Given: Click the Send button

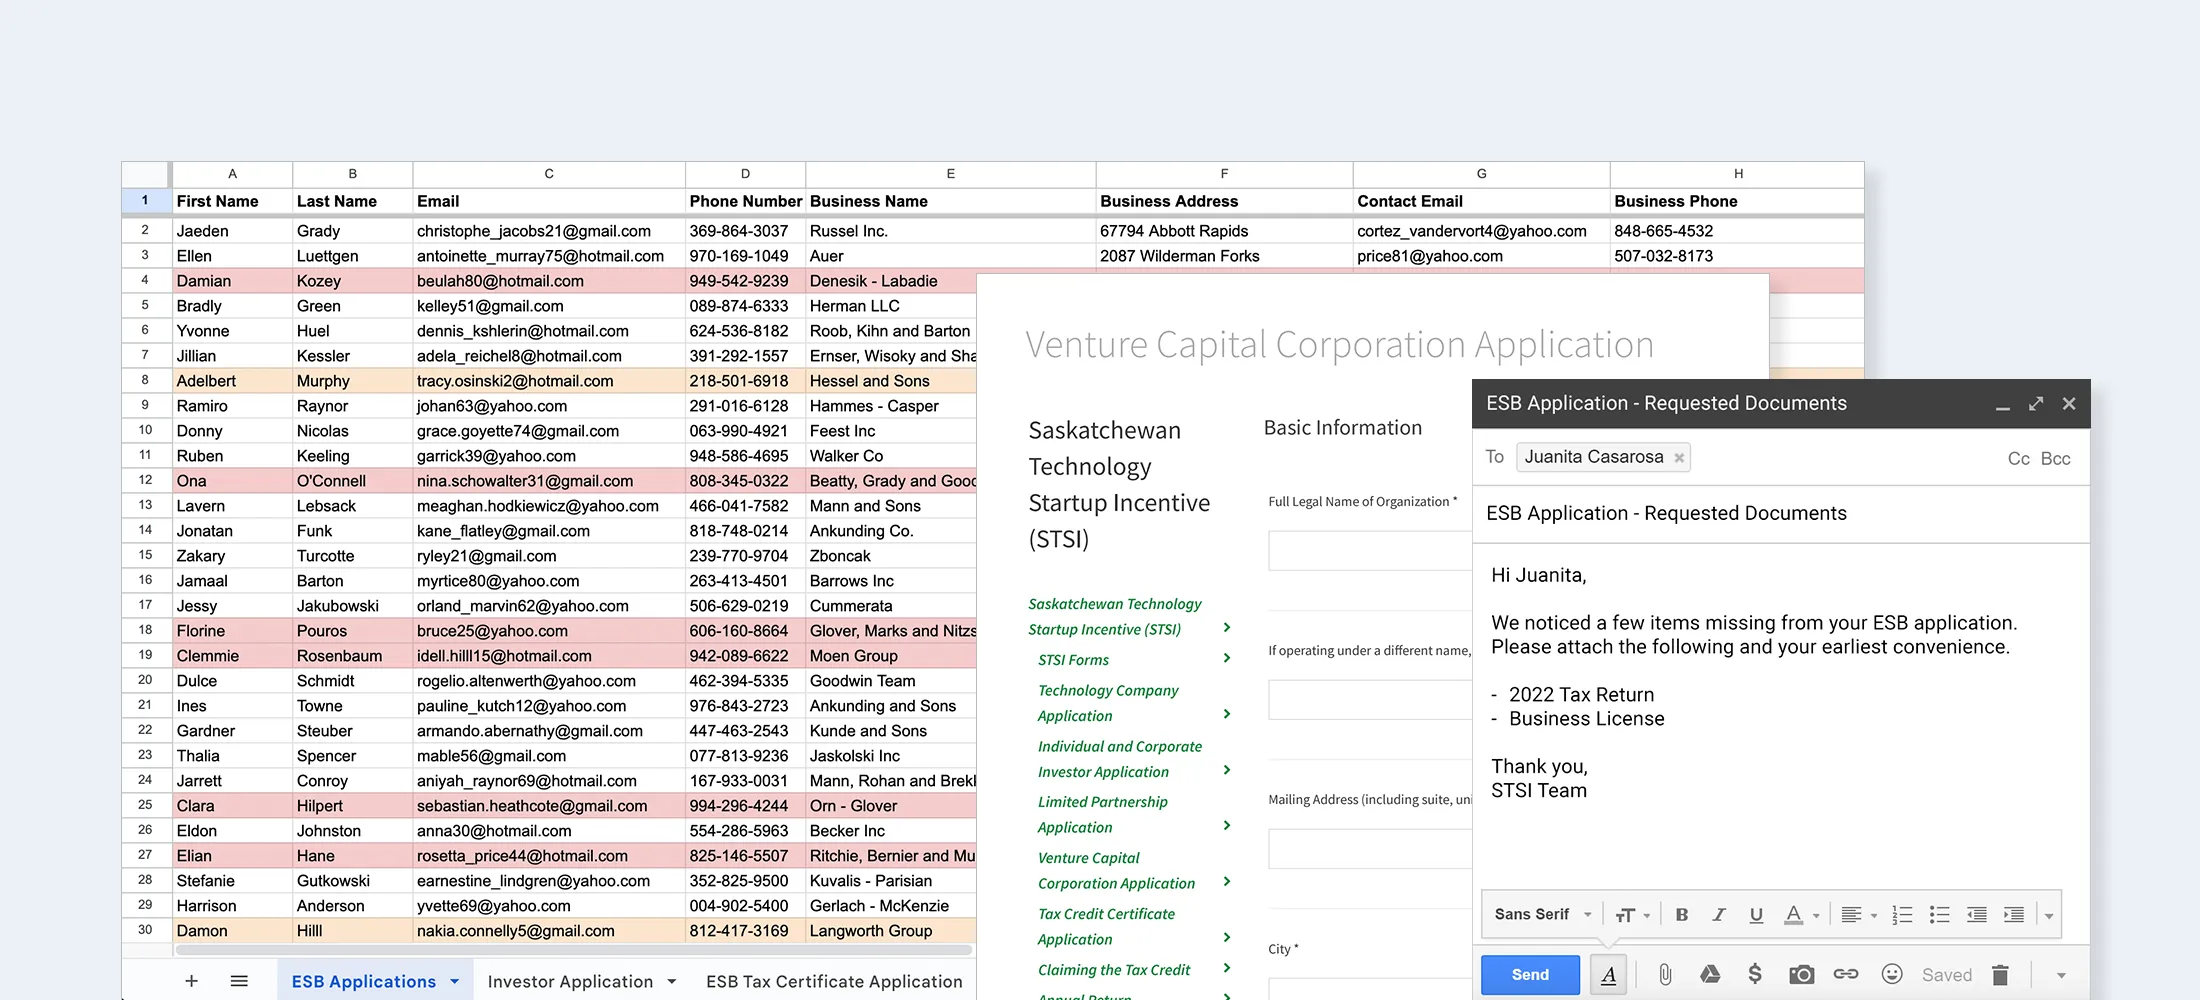Looking at the screenshot, I should pos(1530,974).
